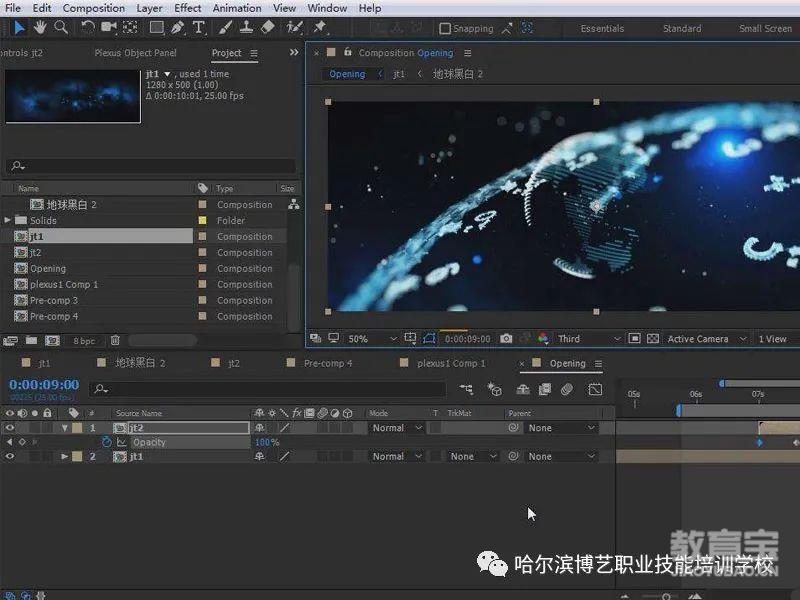Create a new composition from Project panel footer

(52, 340)
